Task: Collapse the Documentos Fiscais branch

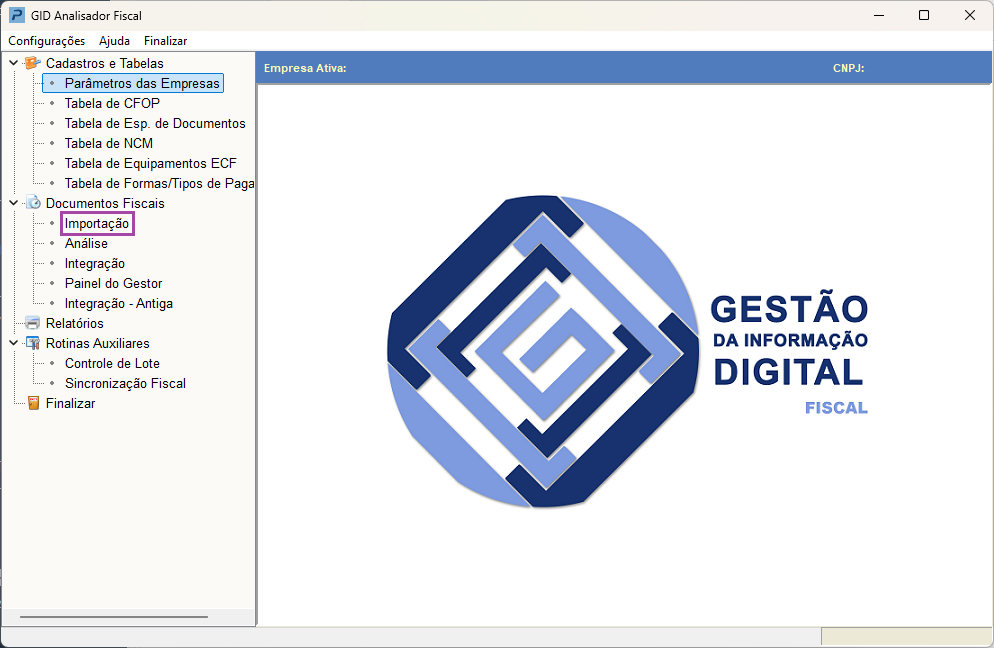Action: (x=13, y=203)
